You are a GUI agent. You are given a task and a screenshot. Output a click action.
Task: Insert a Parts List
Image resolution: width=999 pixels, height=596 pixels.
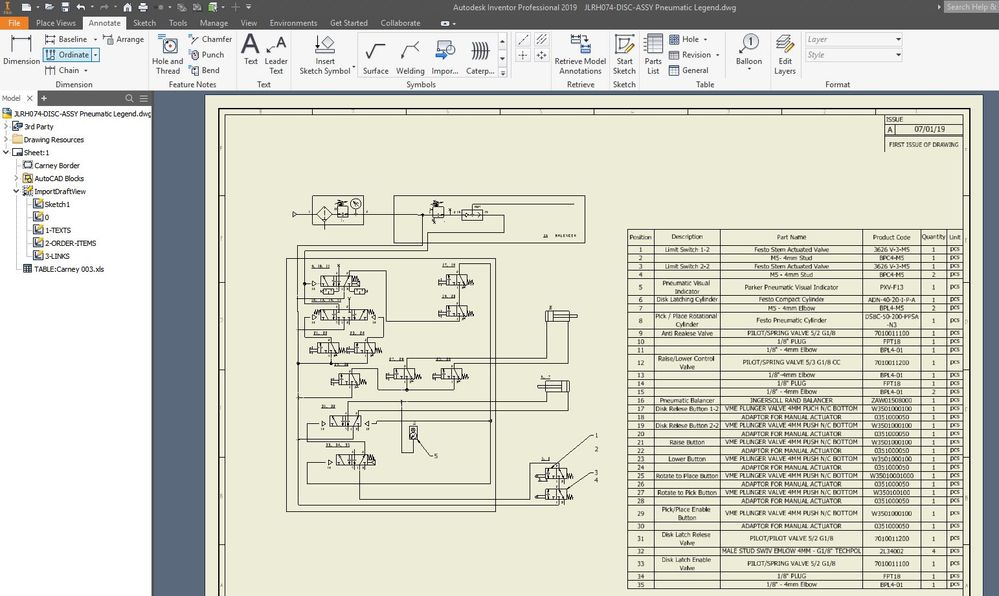(x=653, y=54)
